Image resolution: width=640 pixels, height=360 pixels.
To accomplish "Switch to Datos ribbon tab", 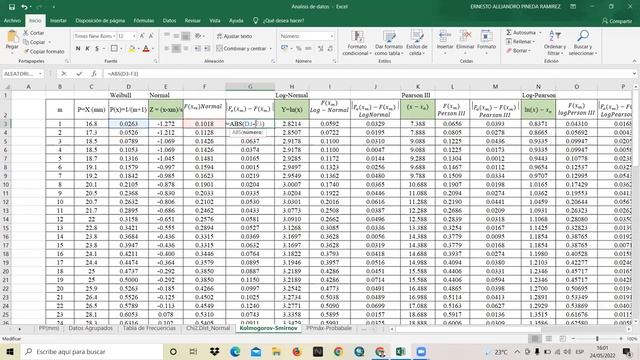I will click(x=169, y=20).
